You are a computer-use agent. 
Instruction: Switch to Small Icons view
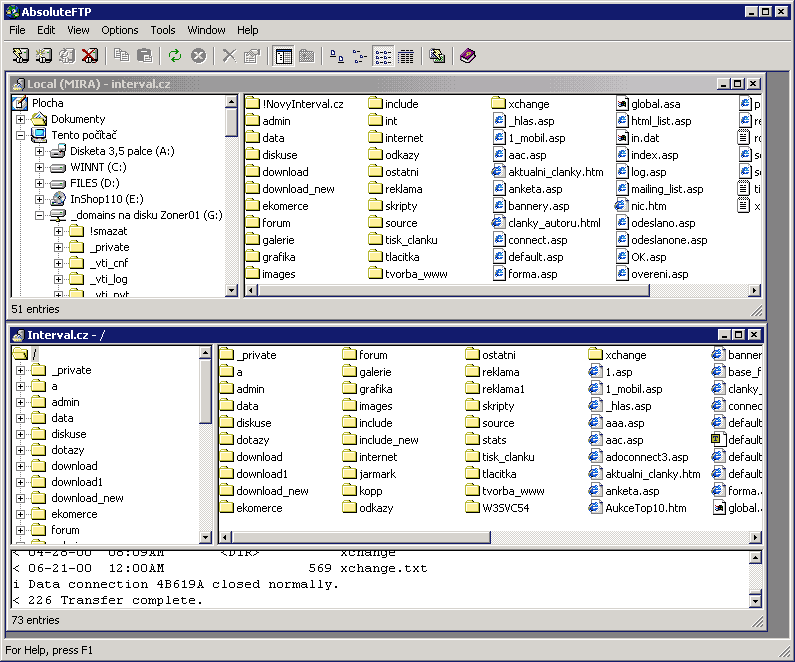pos(360,56)
